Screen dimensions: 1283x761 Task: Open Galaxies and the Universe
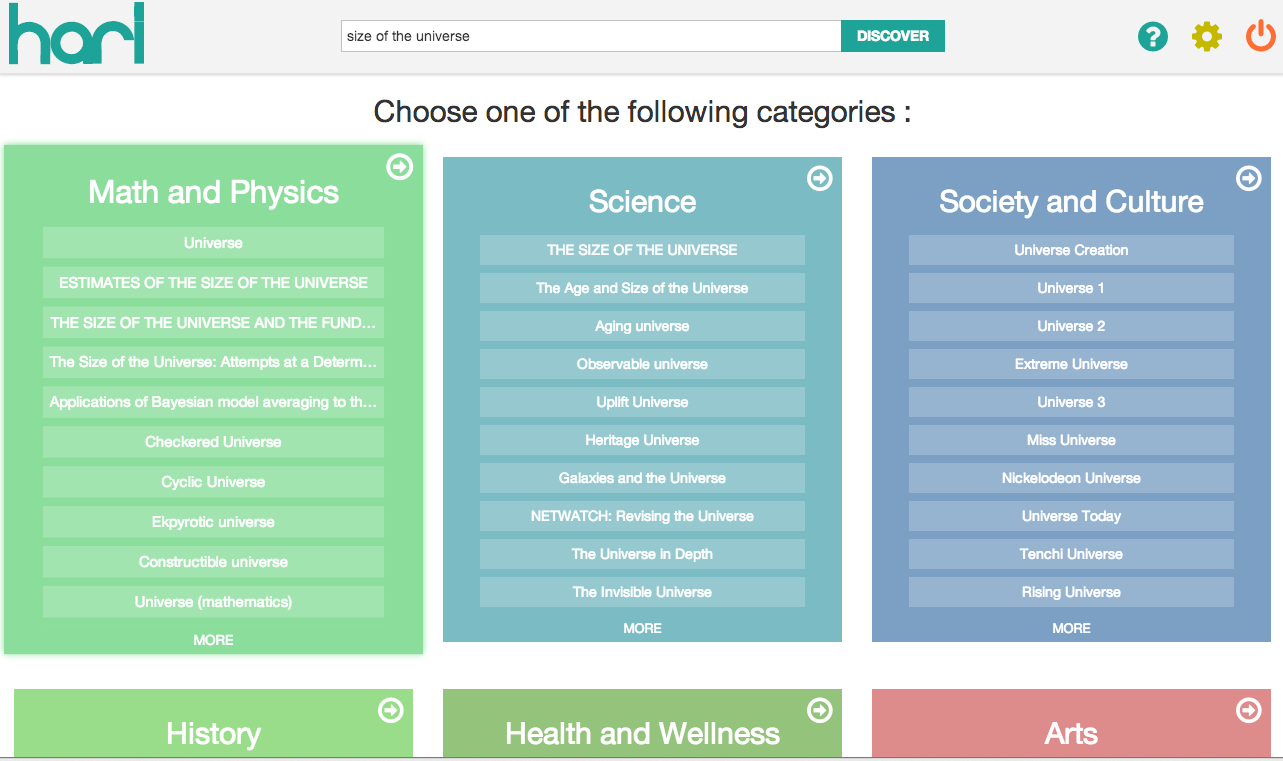pyautogui.click(x=642, y=478)
